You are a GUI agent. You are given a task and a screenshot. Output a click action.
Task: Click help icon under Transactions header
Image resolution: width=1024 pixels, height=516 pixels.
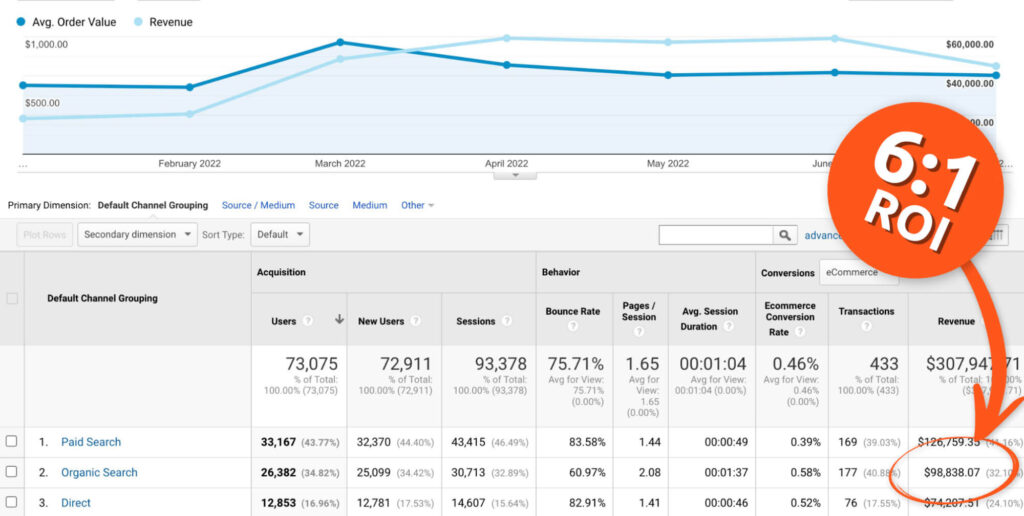866,327
